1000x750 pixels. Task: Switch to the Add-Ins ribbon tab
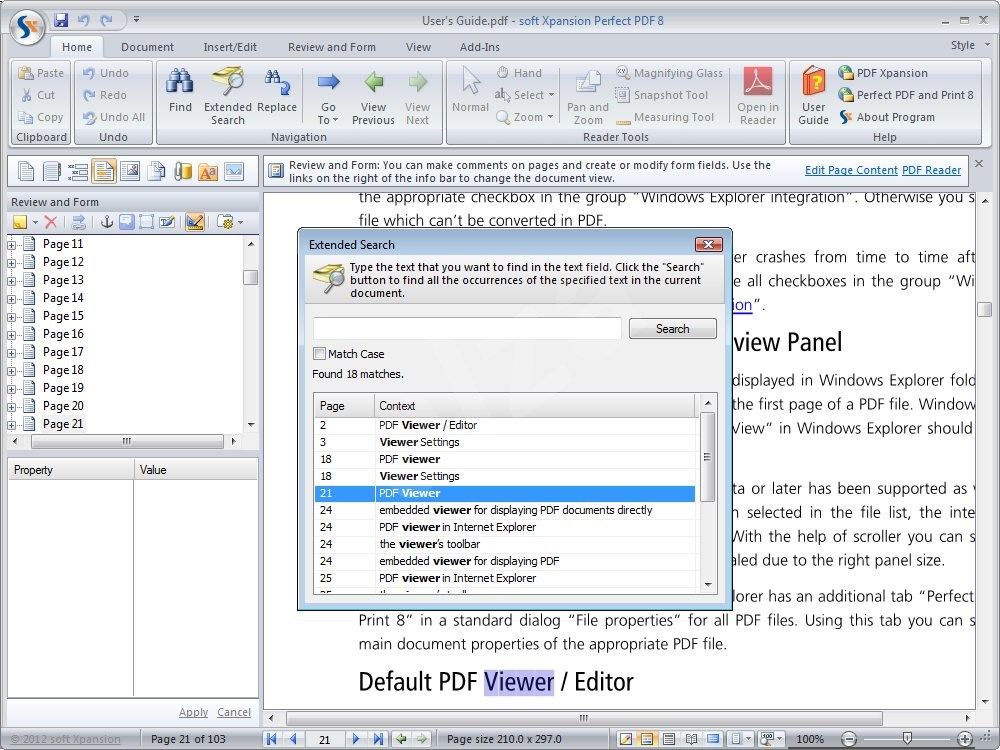click(x=480, y=47)
